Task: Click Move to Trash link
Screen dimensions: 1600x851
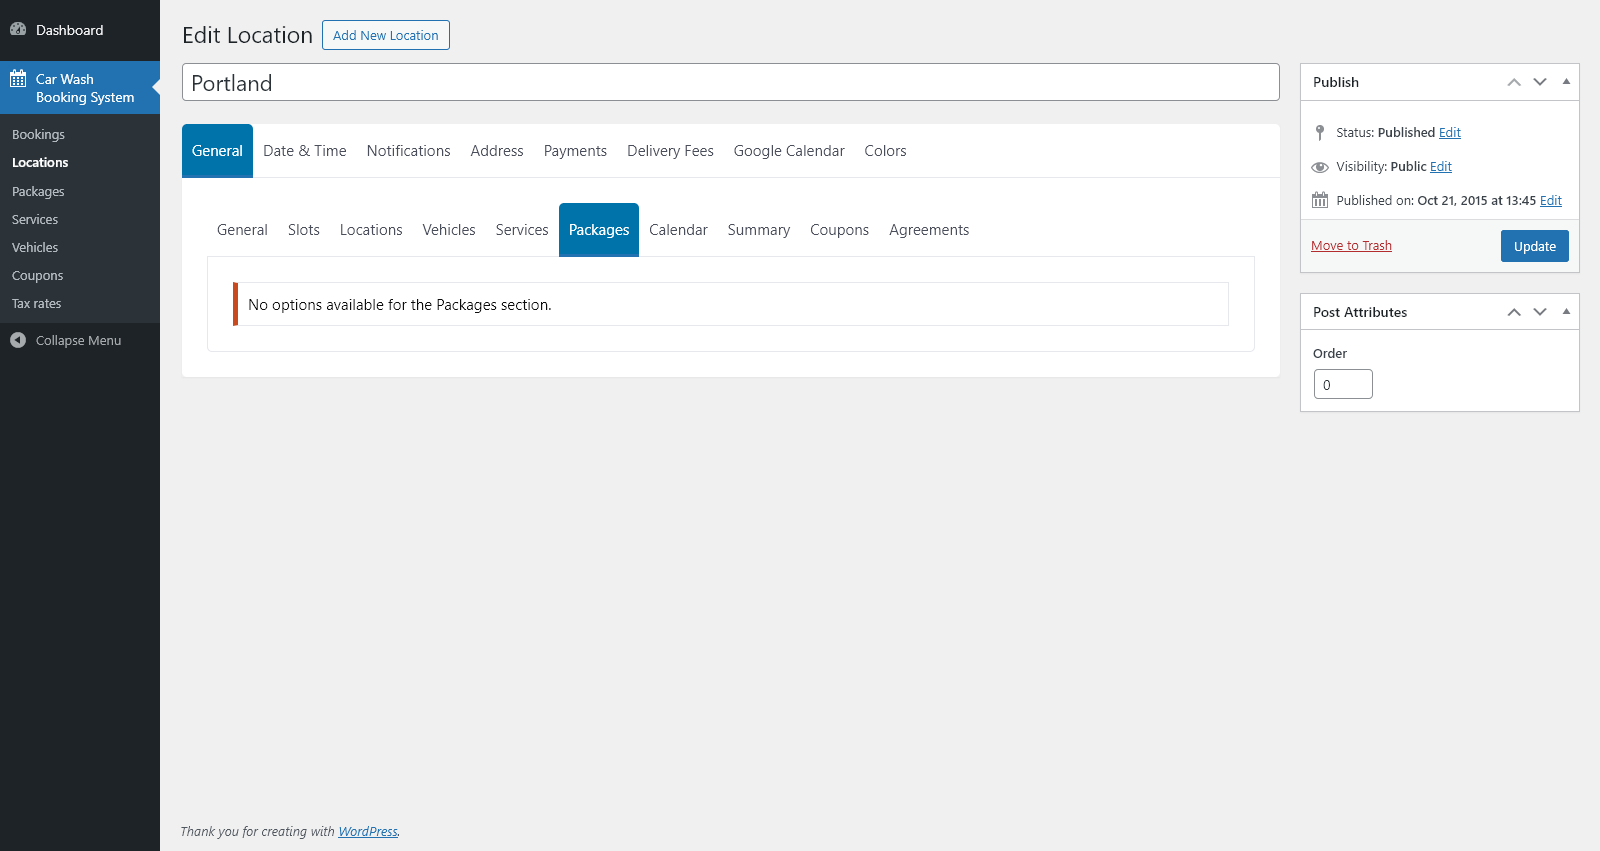Action: (x=1351, y=246)
